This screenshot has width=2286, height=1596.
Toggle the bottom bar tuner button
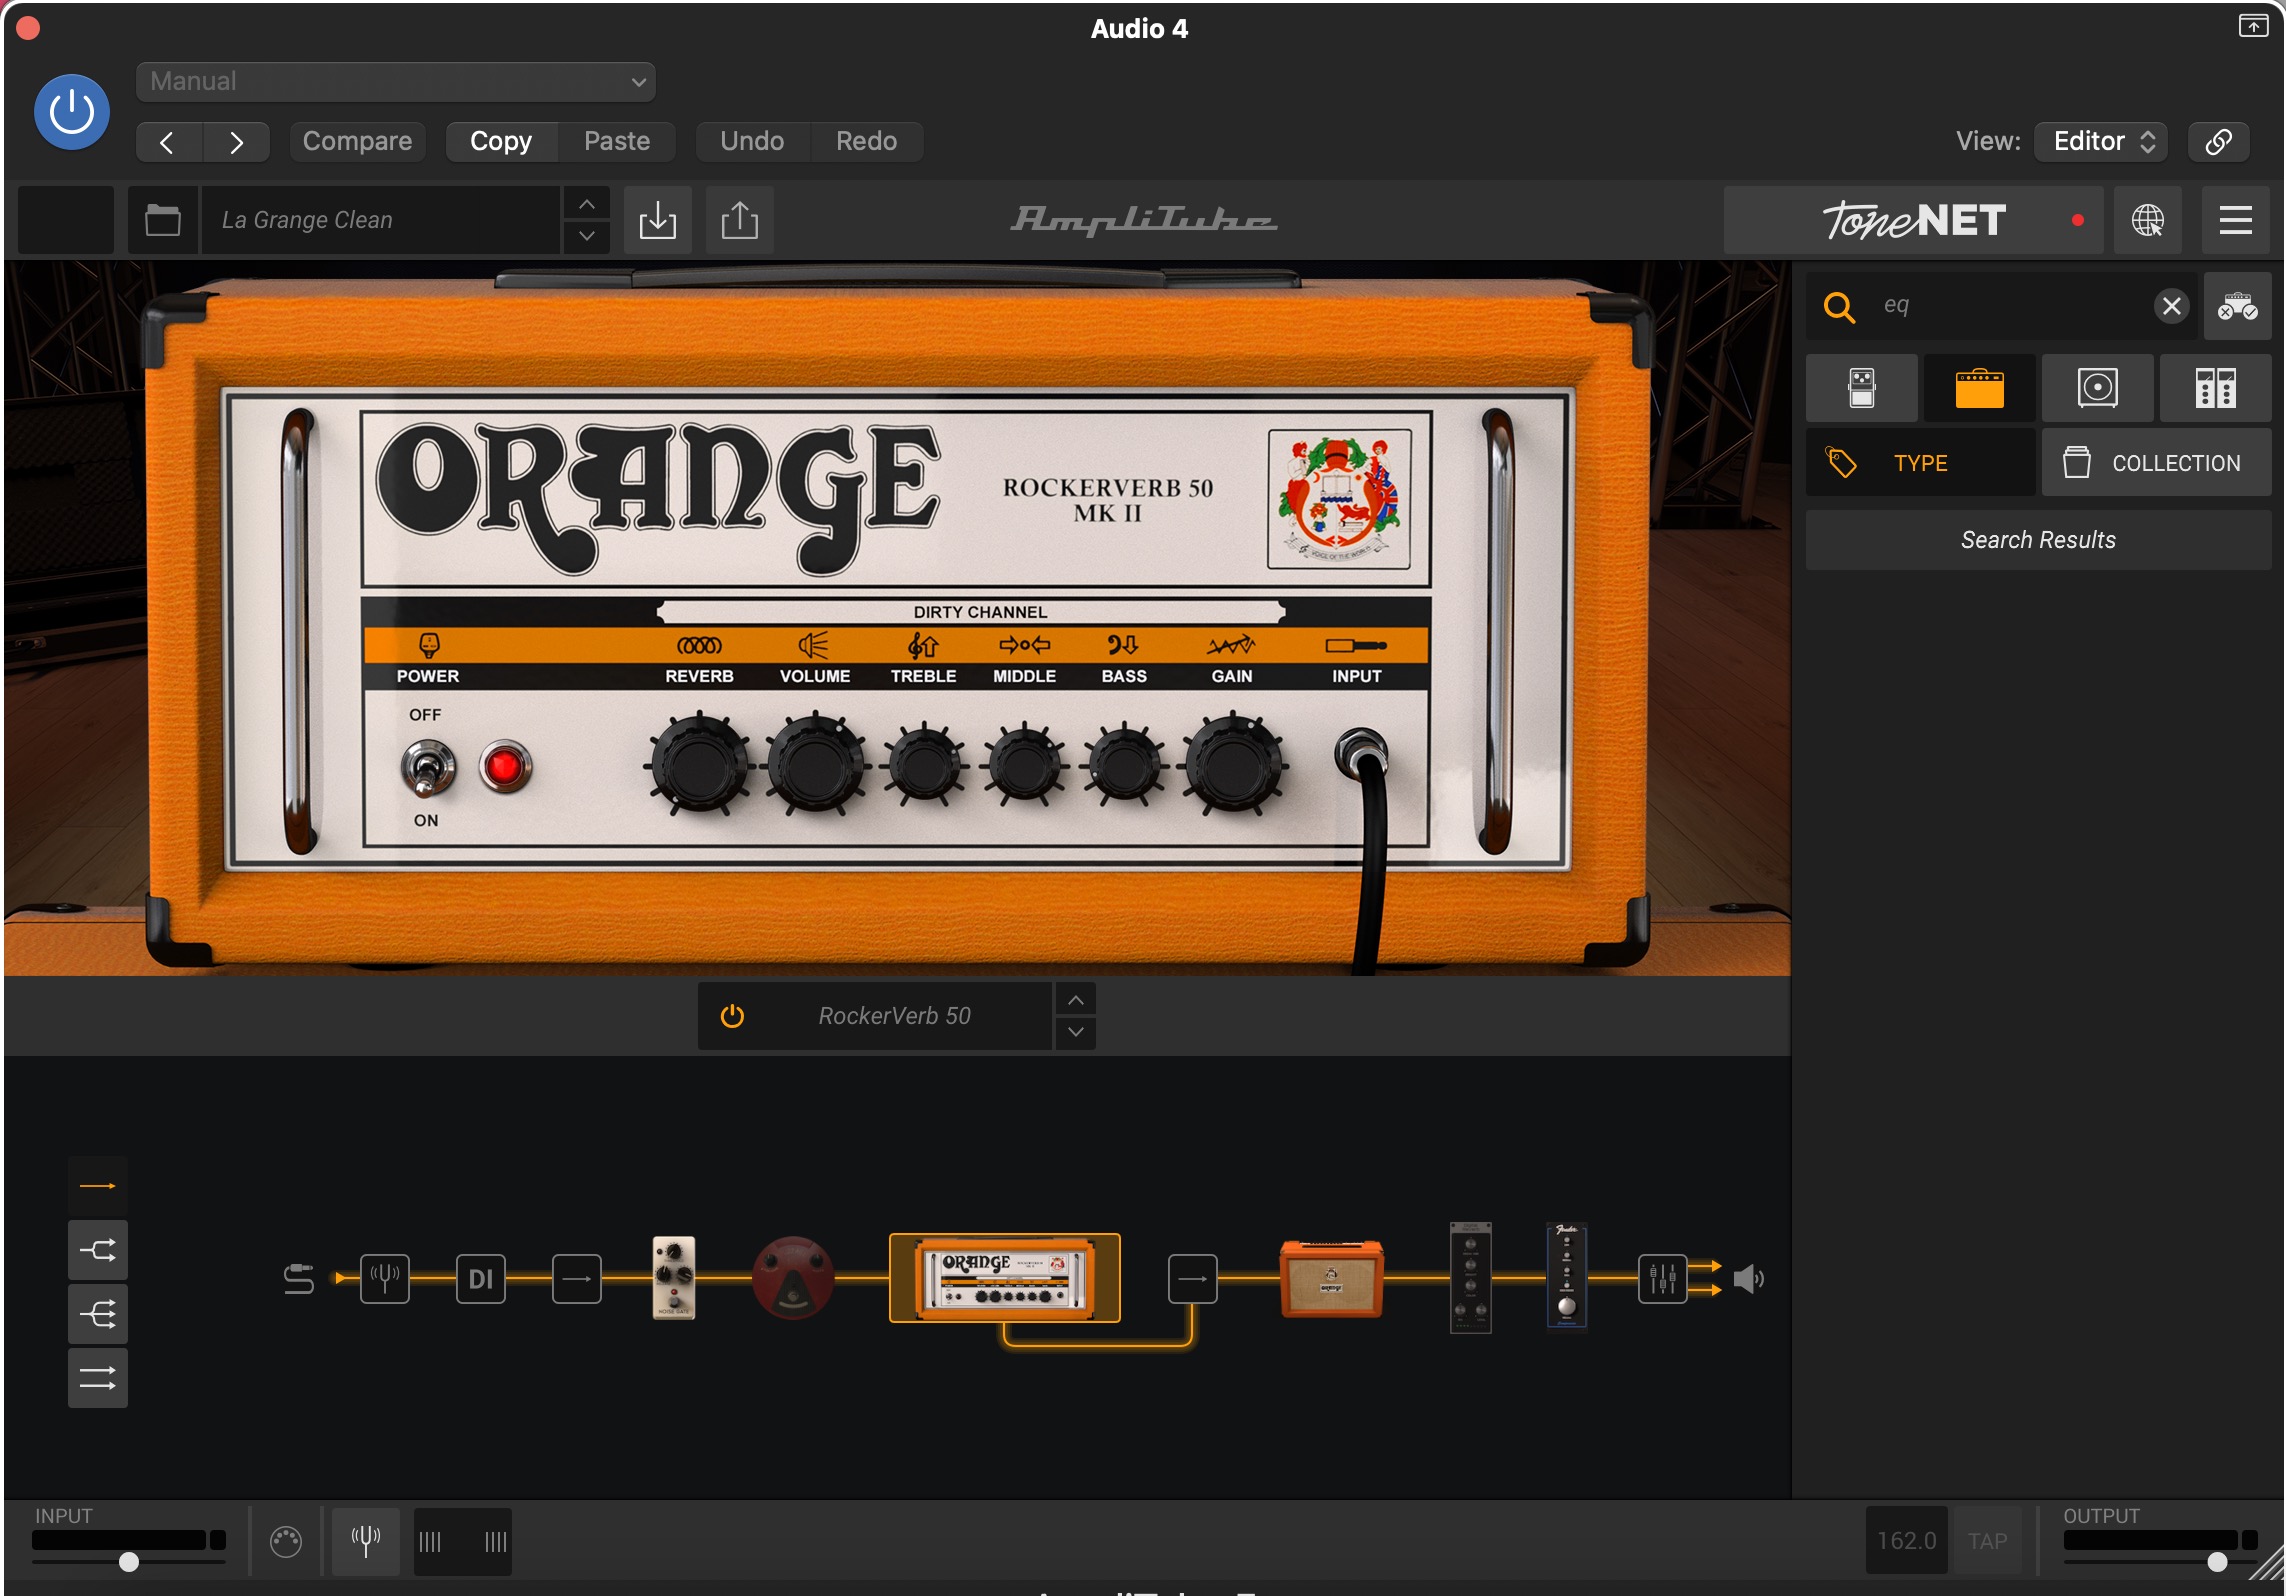point(366,1542)
